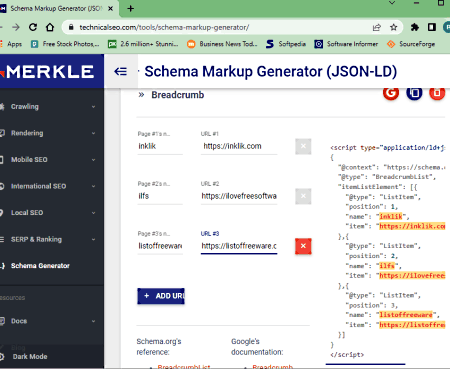Click the URL #3 listoffreeware field
Viewport: 450px width, 369px height.
pos(239,246)
